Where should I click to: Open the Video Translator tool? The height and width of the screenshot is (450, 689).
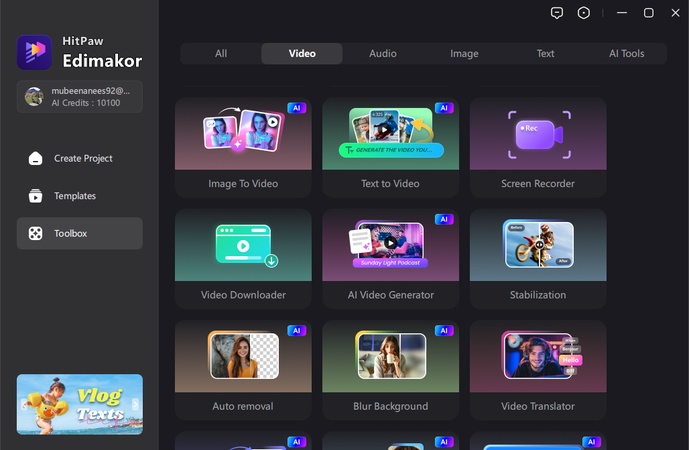pyautogui.click(x=538, y=368)
